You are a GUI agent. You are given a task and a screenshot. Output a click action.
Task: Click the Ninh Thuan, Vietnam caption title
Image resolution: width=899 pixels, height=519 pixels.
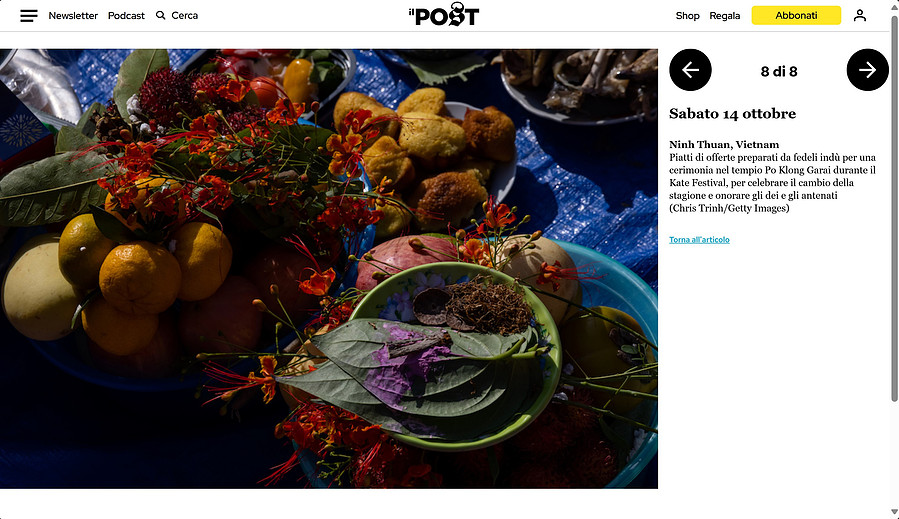point(724,145)
